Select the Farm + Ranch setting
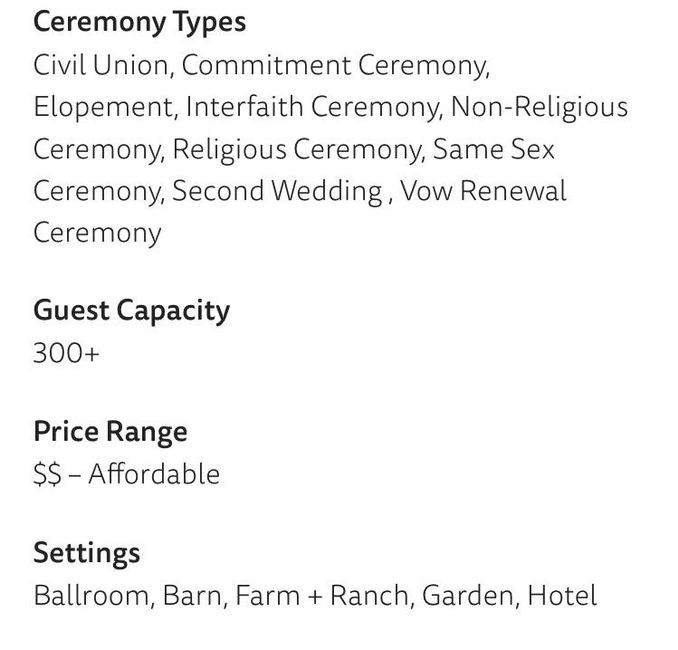 pyautogui.click(x=325, y=596)
